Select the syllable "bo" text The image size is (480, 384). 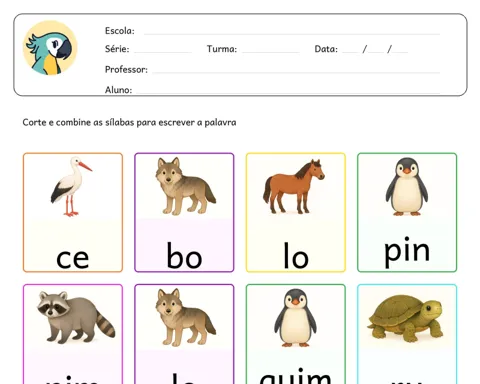pyautogui.click(x=184, y=256)
